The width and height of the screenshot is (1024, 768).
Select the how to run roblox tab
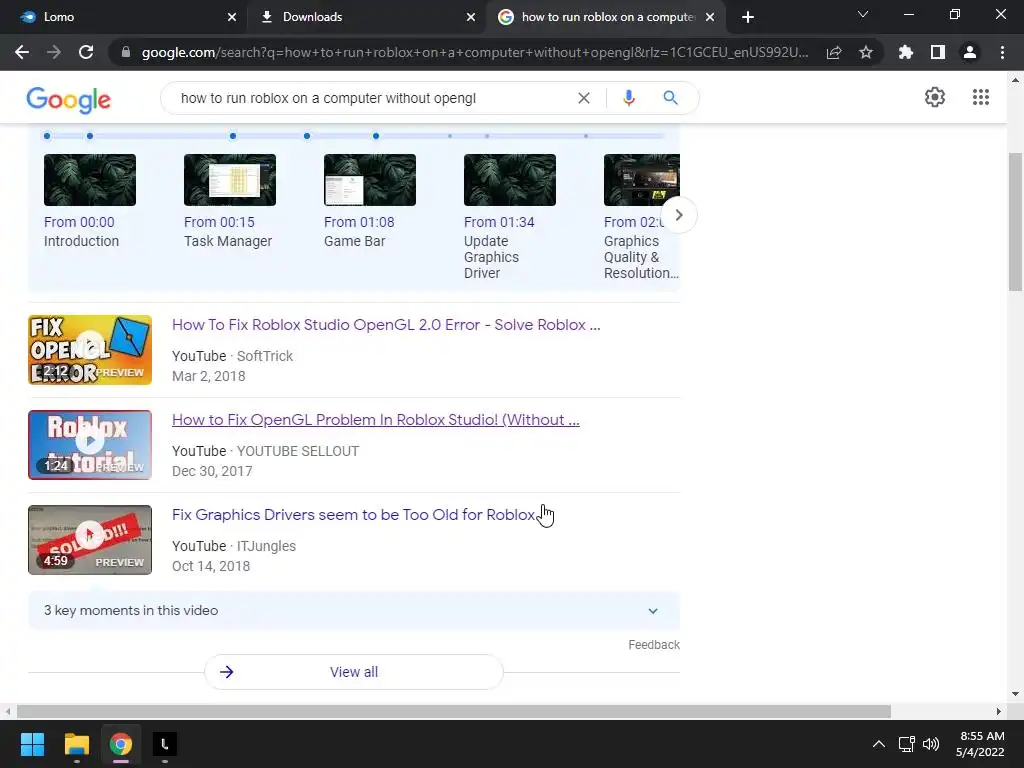[606, 17]
